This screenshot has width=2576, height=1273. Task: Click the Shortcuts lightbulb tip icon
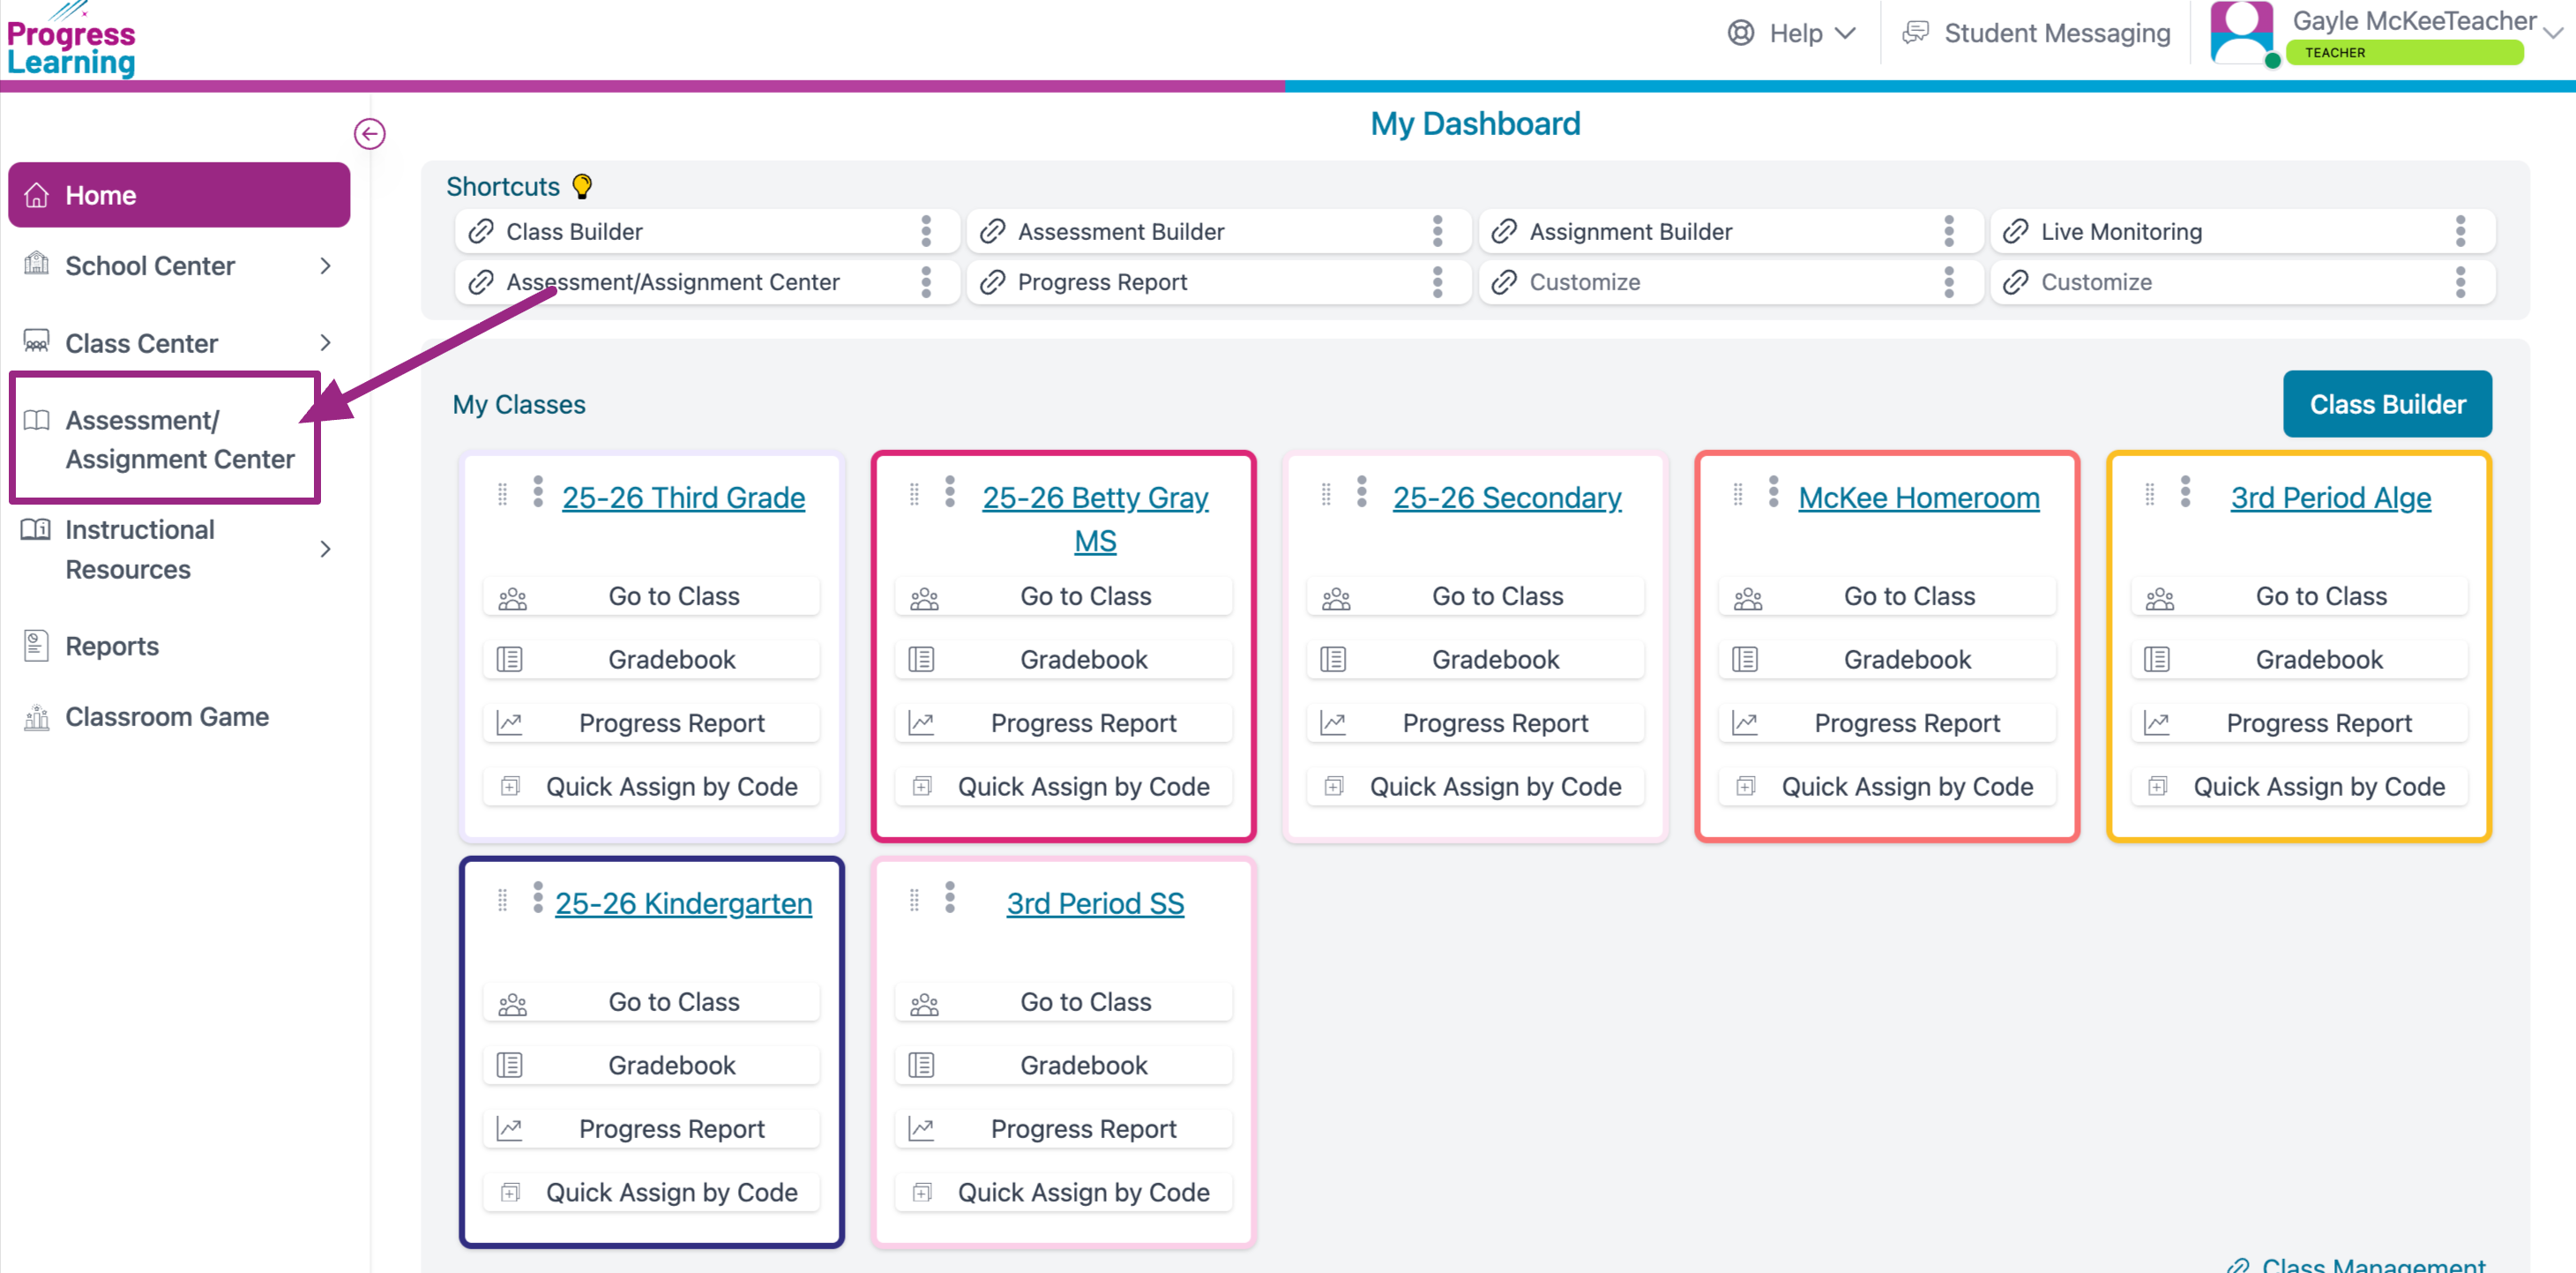(x=582, y=186)
